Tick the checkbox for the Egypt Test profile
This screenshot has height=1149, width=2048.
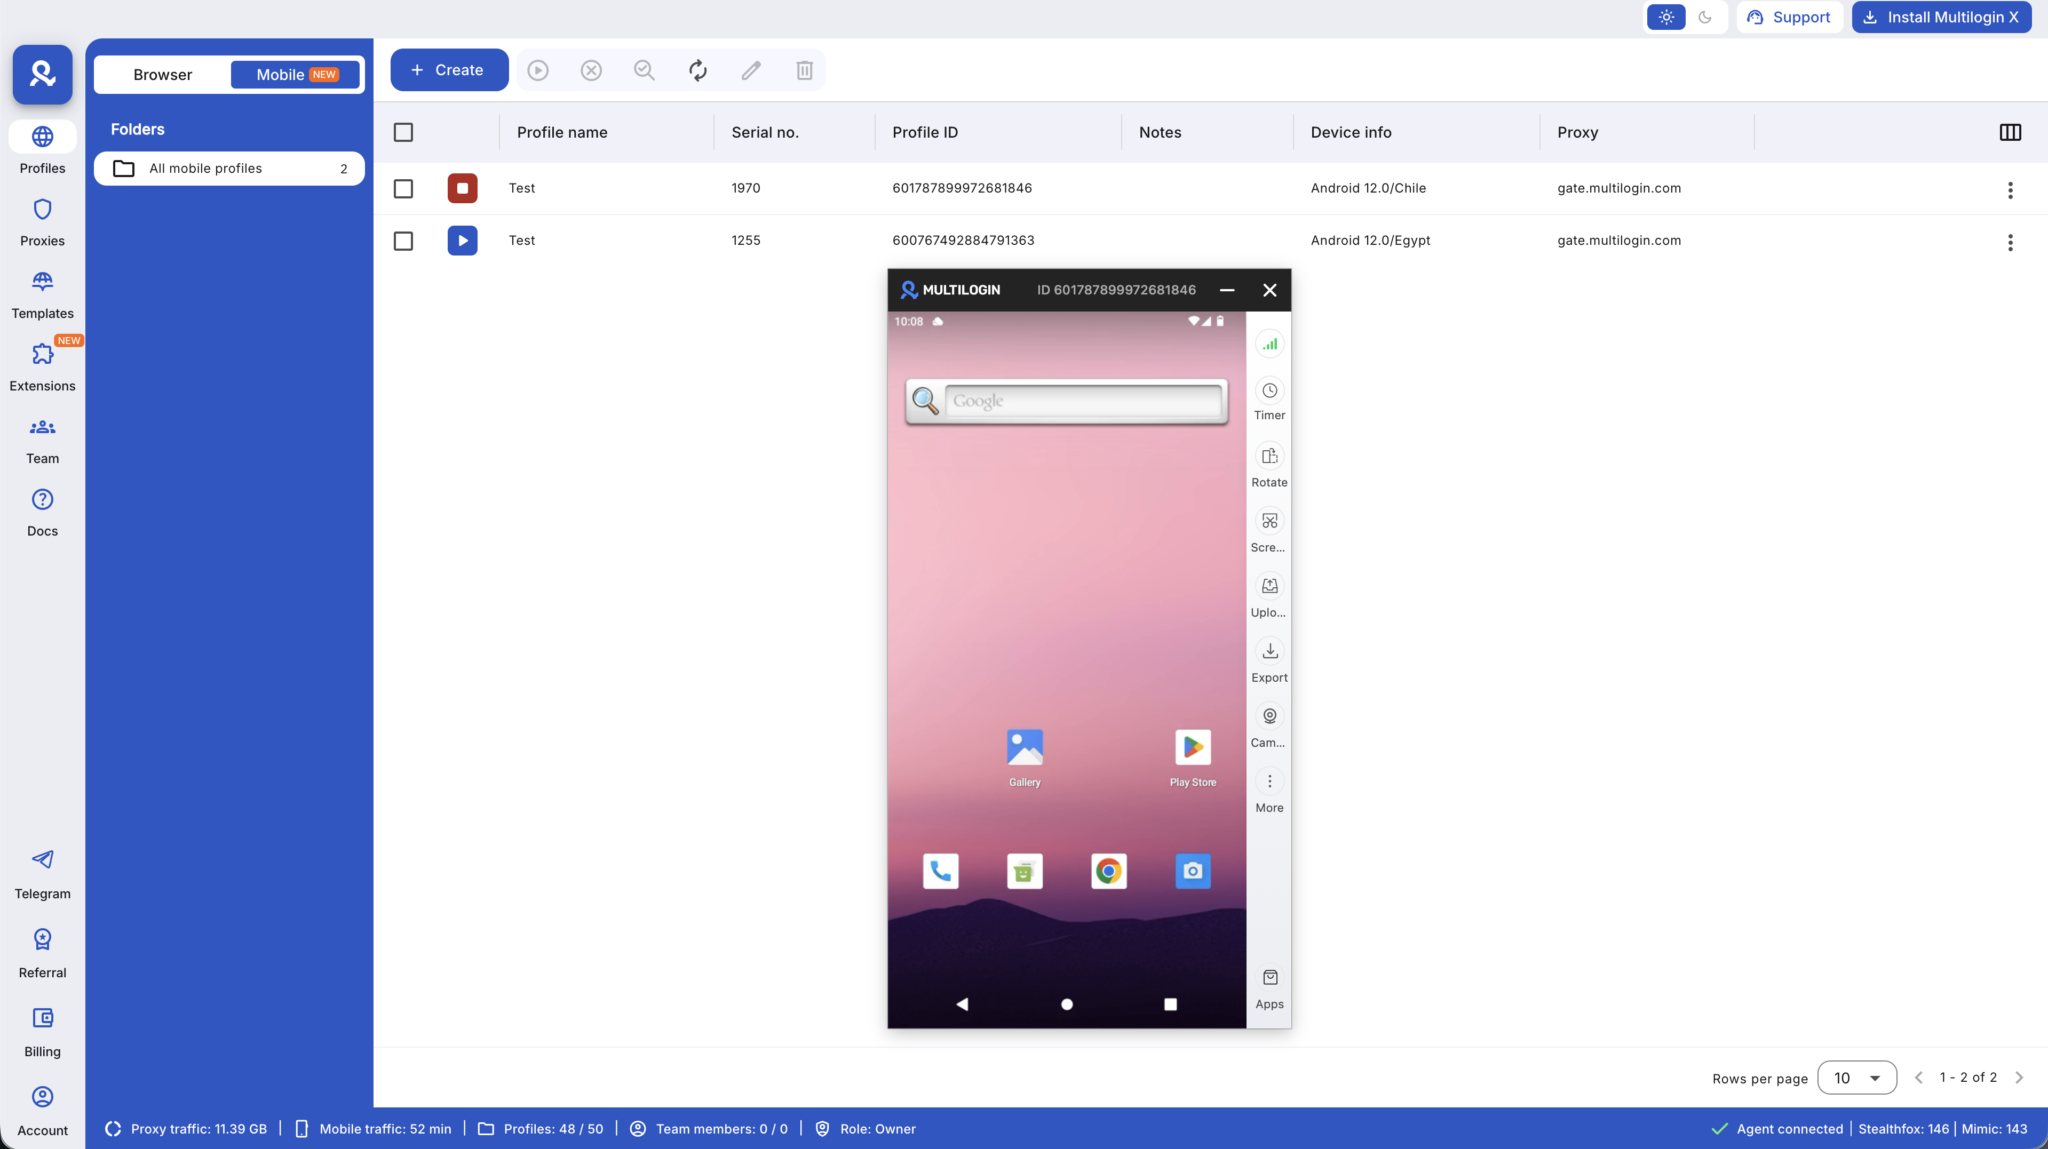click(x=403, y=241)
